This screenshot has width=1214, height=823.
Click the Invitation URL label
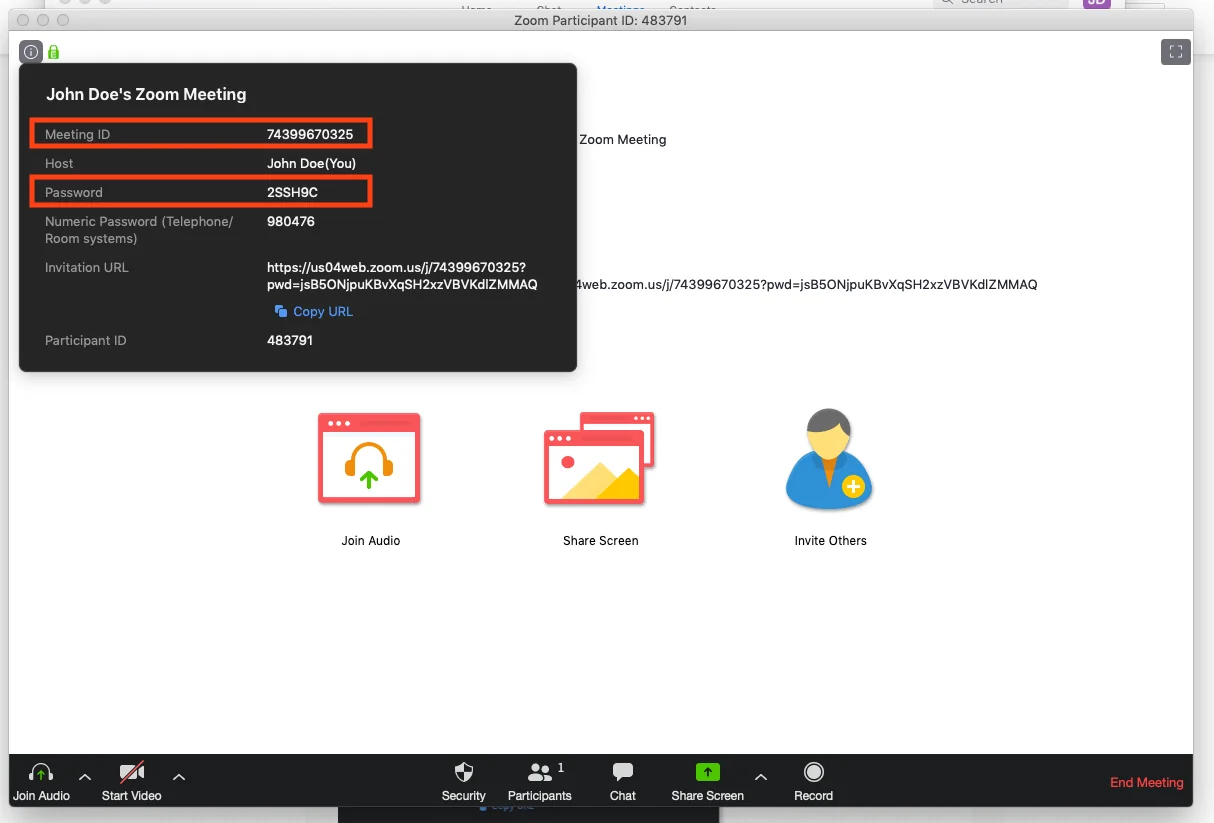pyautogui.click(x=87, y=267)
